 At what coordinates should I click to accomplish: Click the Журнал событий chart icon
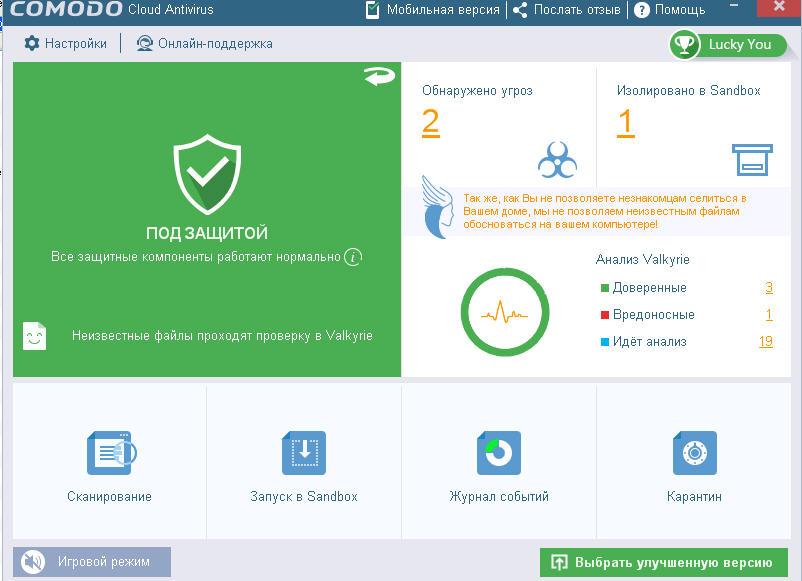click(499, 453)
